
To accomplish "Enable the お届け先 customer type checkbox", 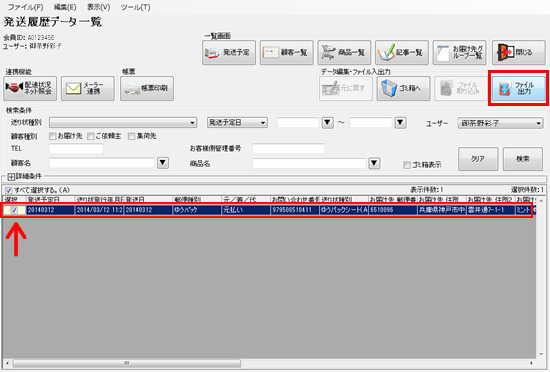I will (x=53, y=136).
